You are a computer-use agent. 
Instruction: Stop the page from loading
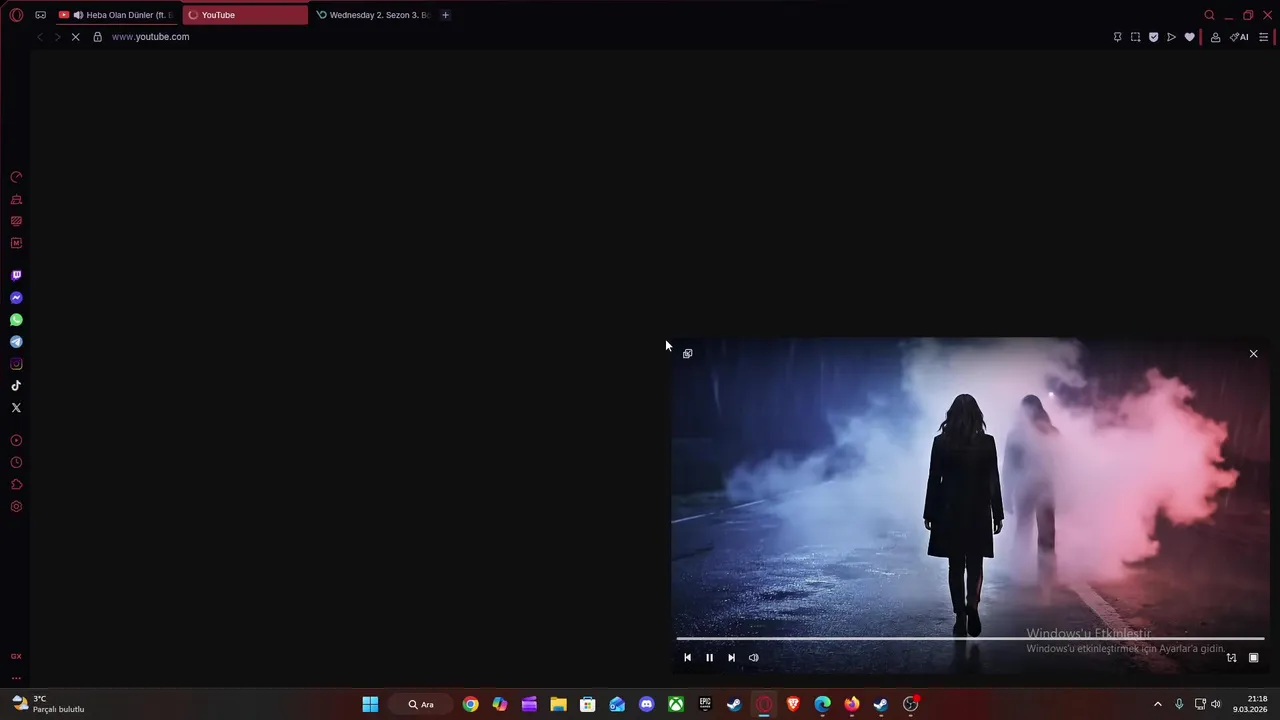tap(75, 37)
